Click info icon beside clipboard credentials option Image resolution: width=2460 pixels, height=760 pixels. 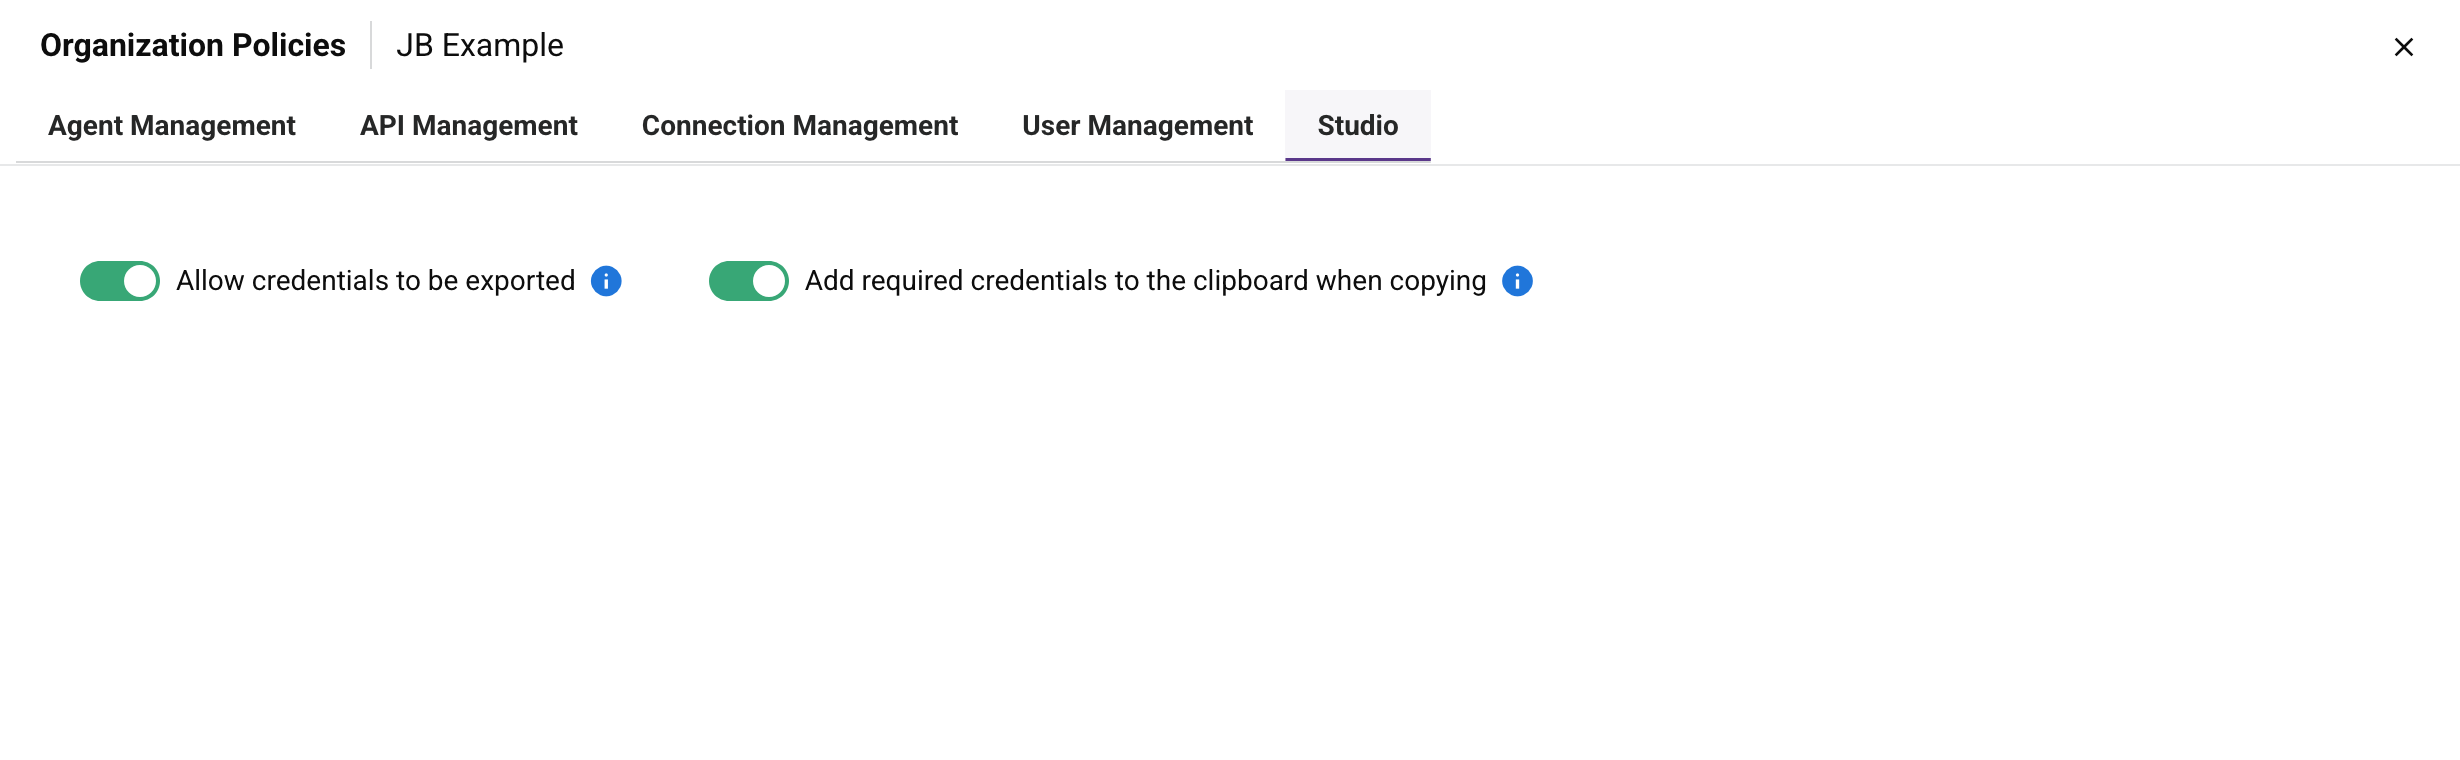point(1517,281)
